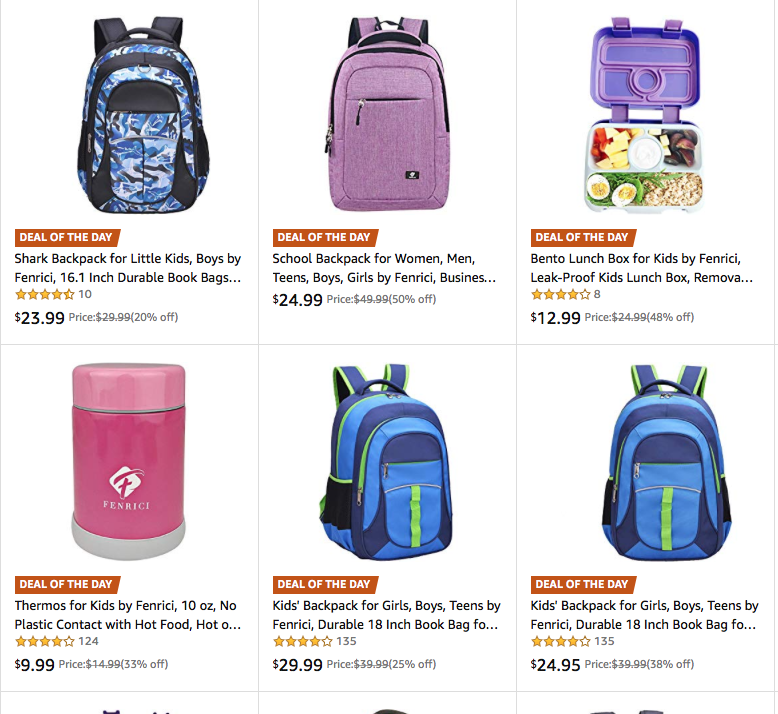View the purple Bento Lunch Box image
Screen dimensions: 778x714
pyautogui.click(x=644, y=115)
